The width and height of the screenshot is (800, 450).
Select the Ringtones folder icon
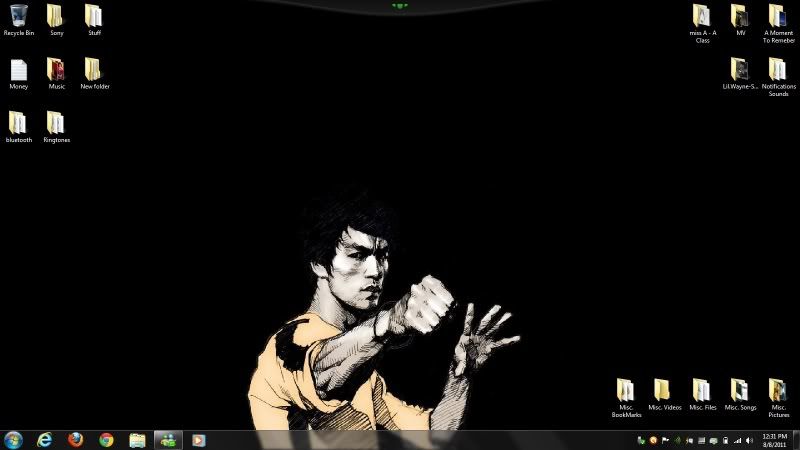(56, 127)
